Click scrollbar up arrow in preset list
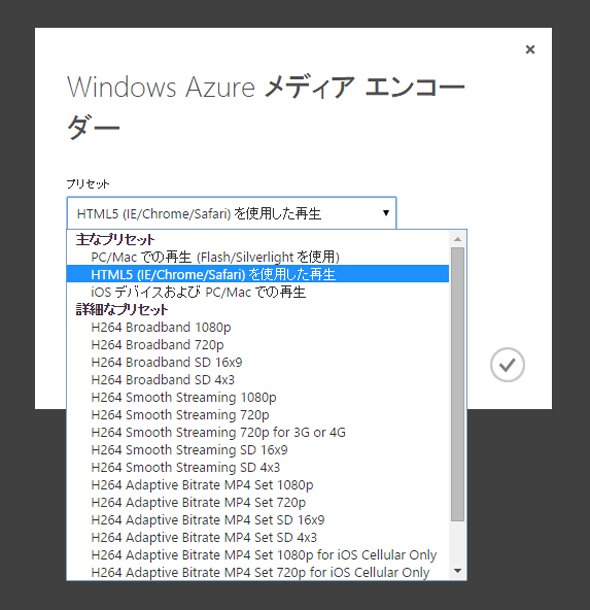The image size is (590, 610). 458,239
